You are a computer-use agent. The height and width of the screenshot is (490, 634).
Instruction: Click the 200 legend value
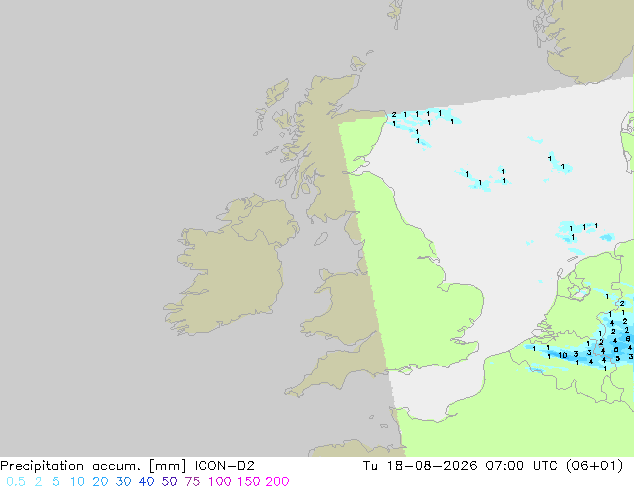[277, 482]
